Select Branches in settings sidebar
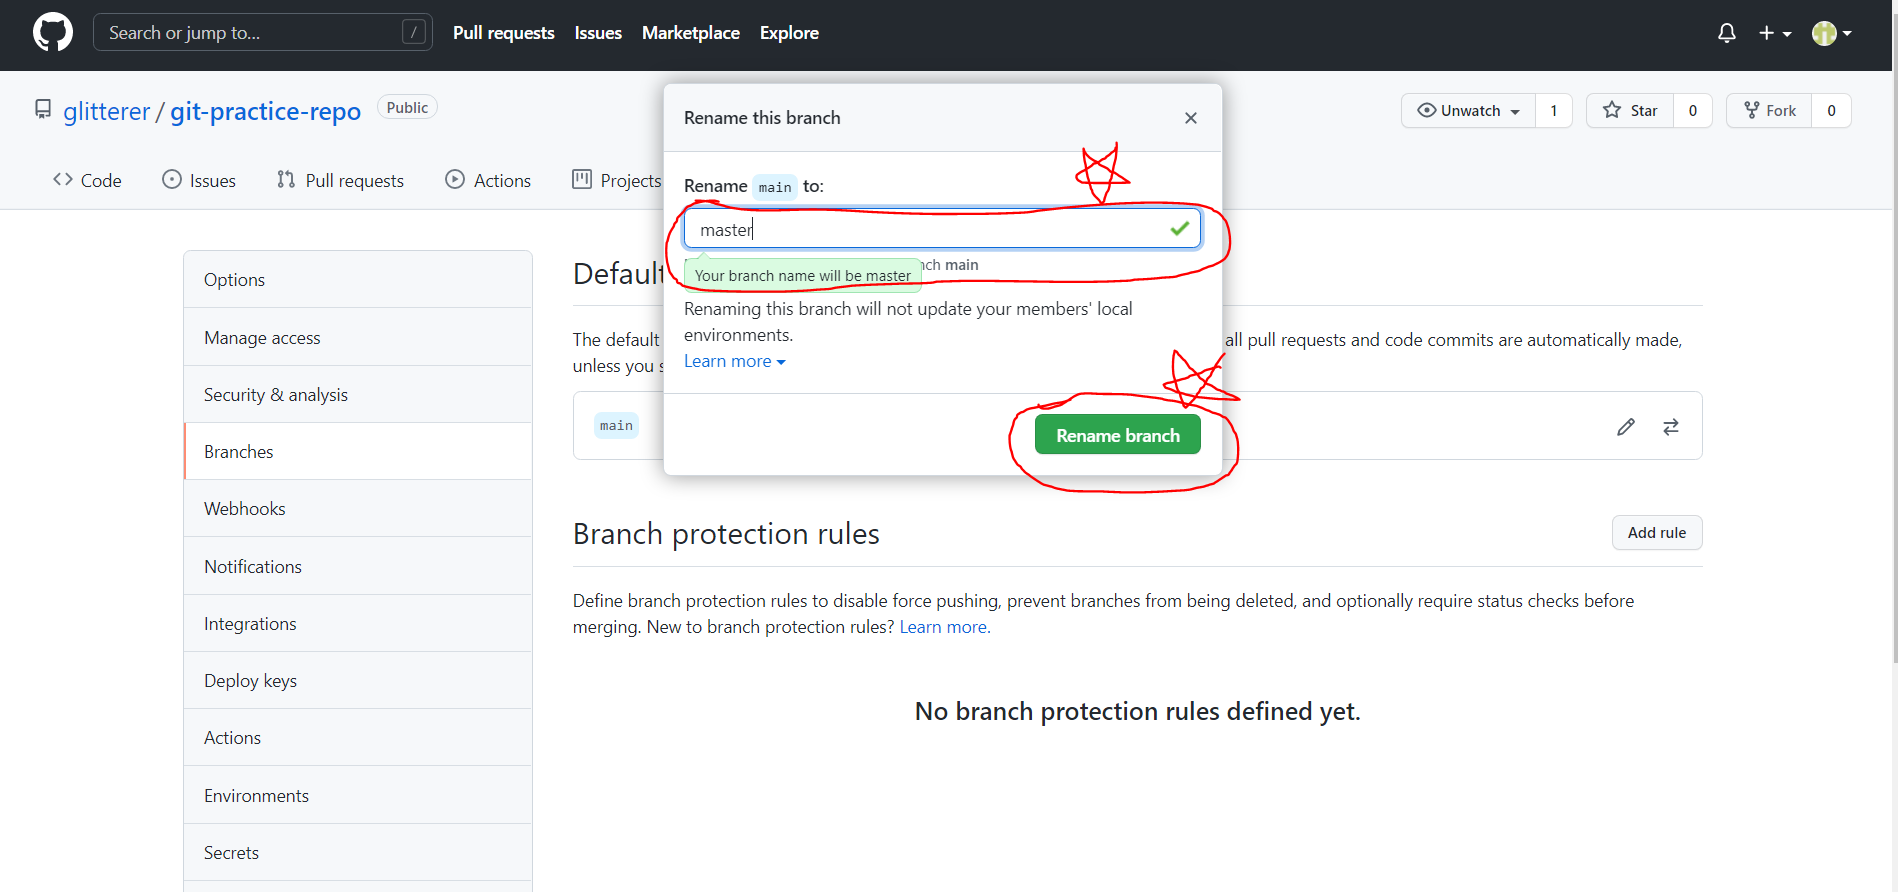 (358, 451)
